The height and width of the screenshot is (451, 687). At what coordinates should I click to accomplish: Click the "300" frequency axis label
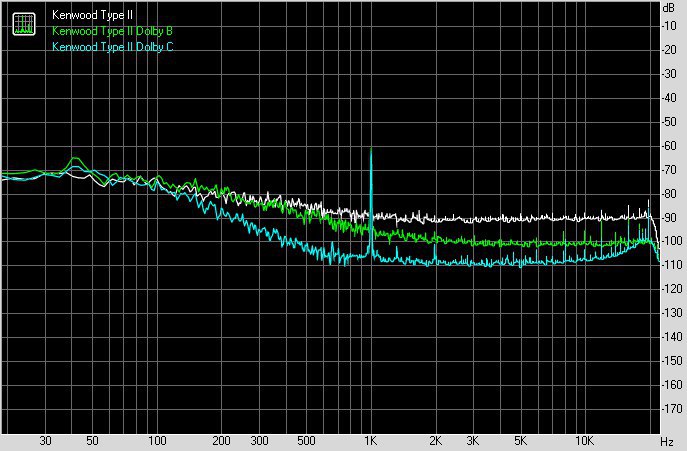point(259,441)
